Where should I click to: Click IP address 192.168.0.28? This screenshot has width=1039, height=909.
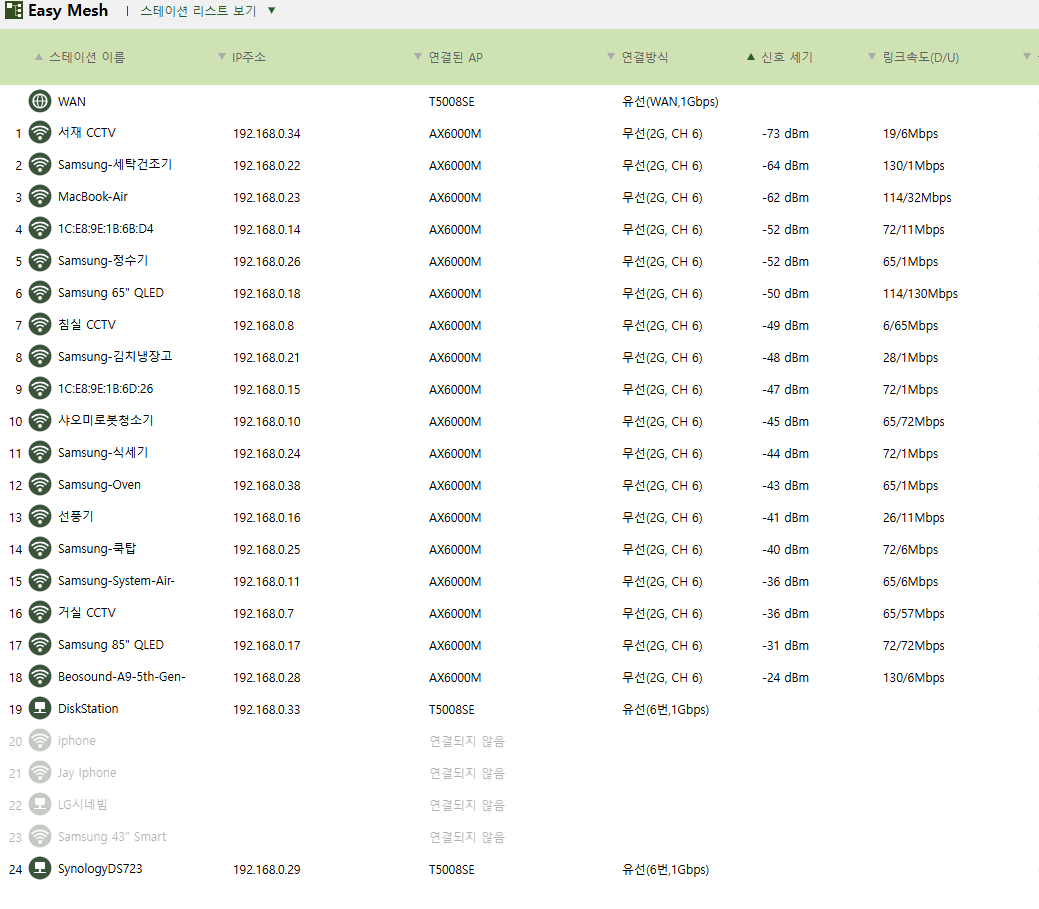266,678
